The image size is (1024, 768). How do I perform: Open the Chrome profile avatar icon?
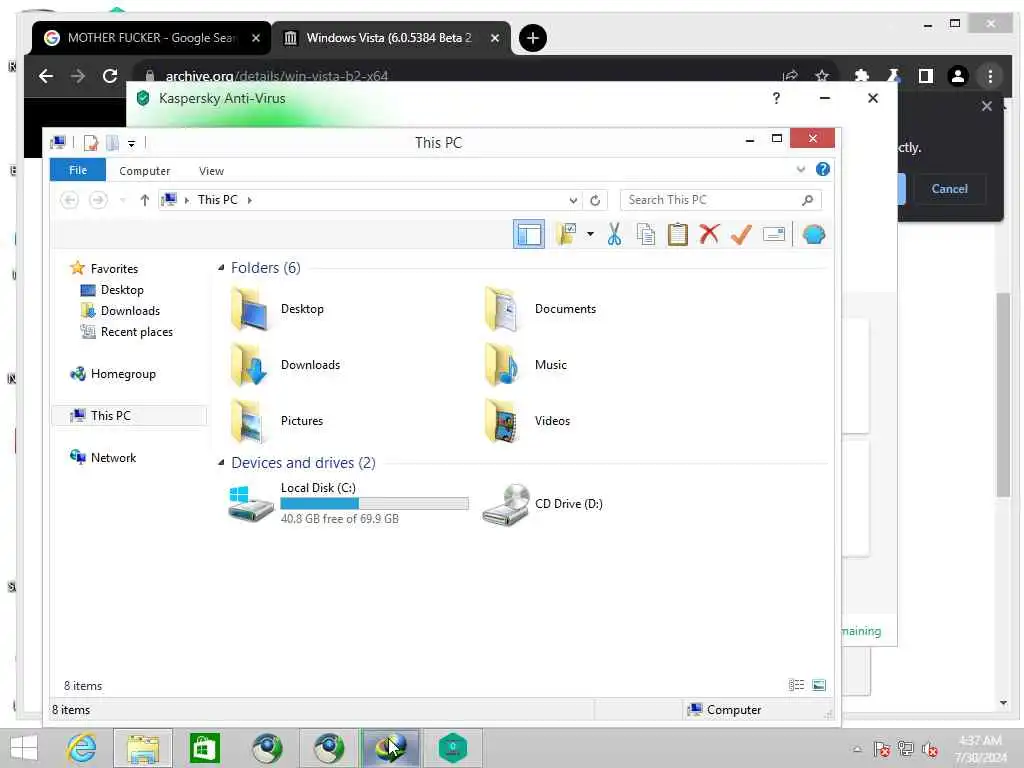point(957,76)
